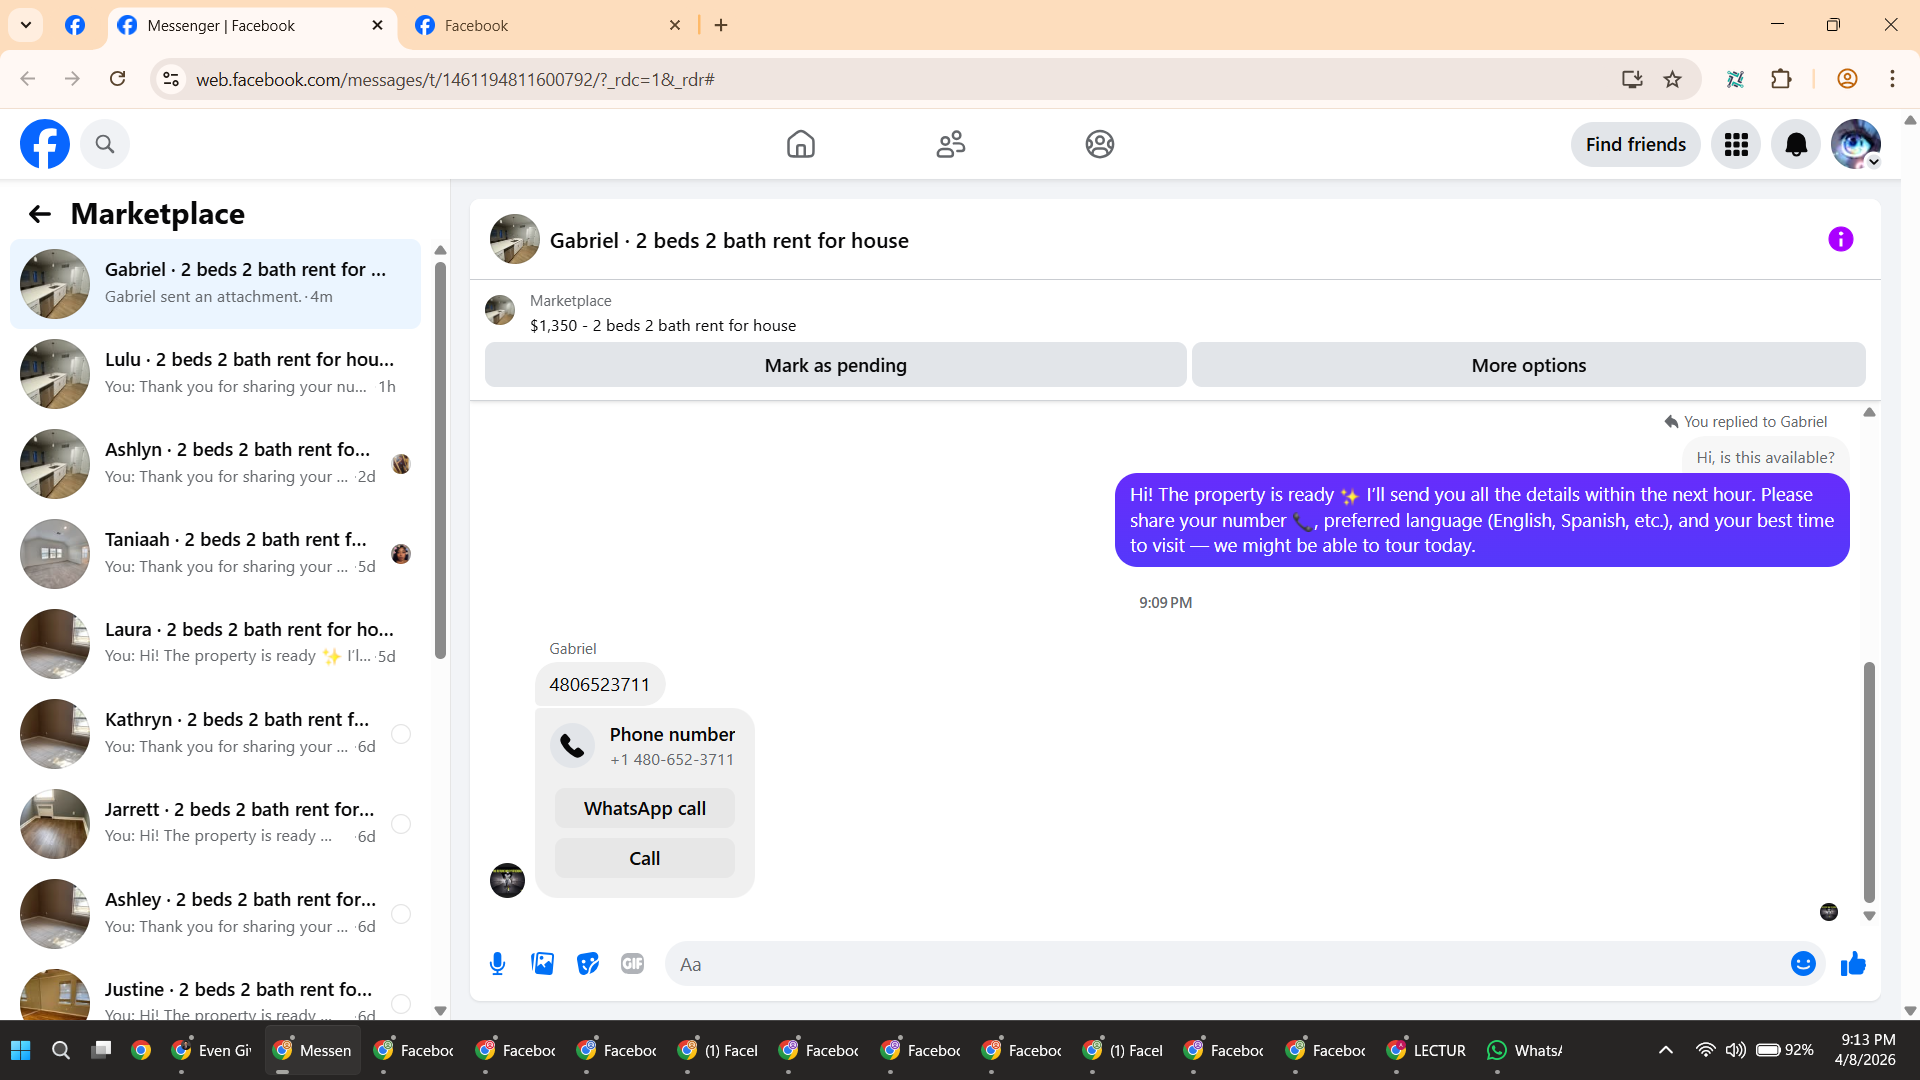Open the attach photo icon in composer
Screen dimensions: 1920x1080
pos(542,964)
